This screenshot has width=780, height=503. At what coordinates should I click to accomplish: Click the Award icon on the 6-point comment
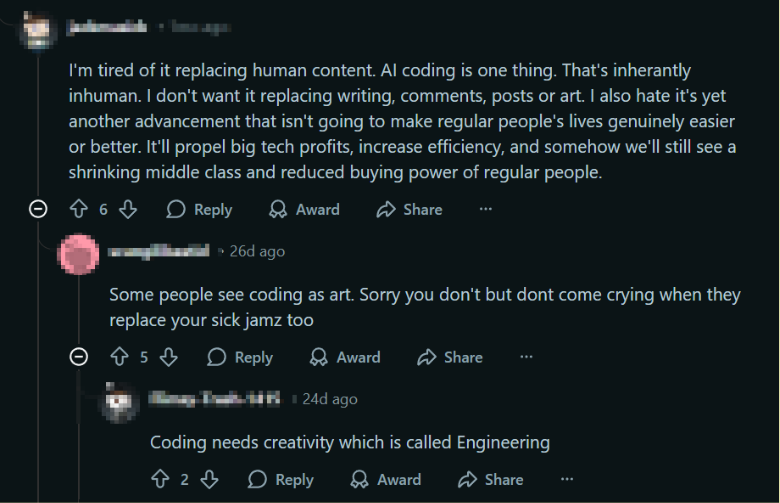coord(279,209)
